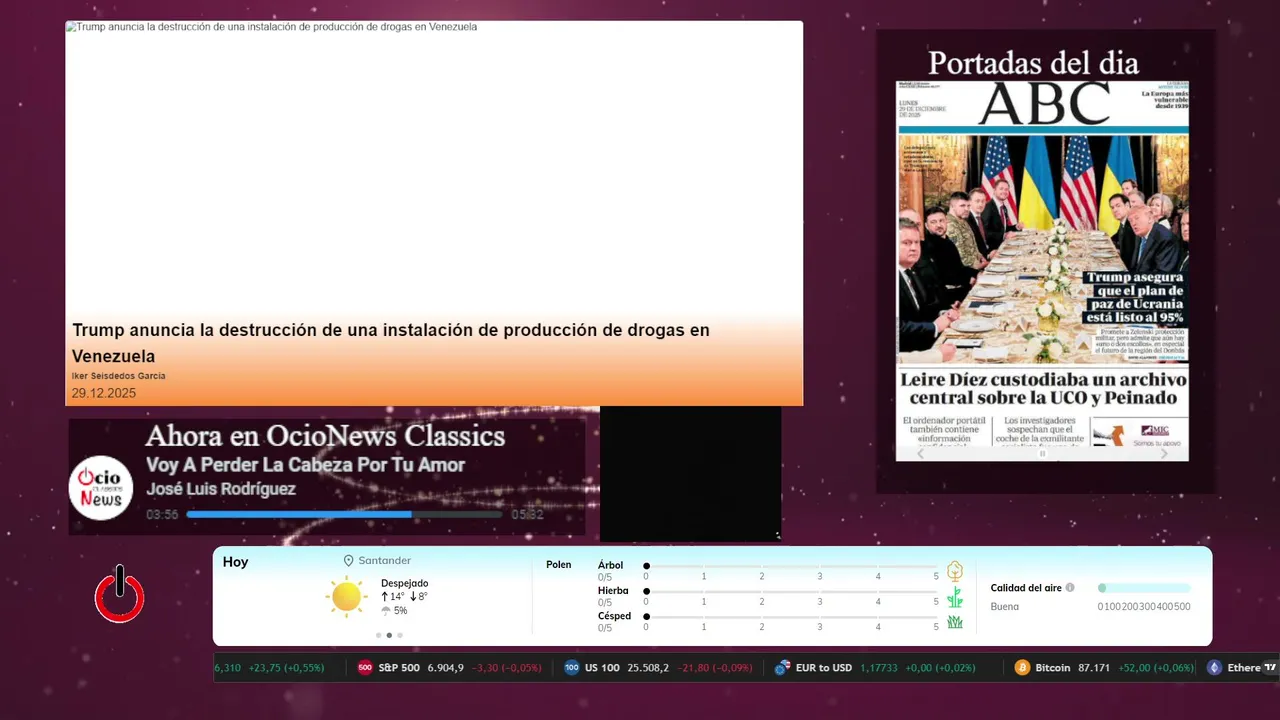Click the air quality index bar
Viewport: 1280px width, 720px height.
(x=1144, y=588)
